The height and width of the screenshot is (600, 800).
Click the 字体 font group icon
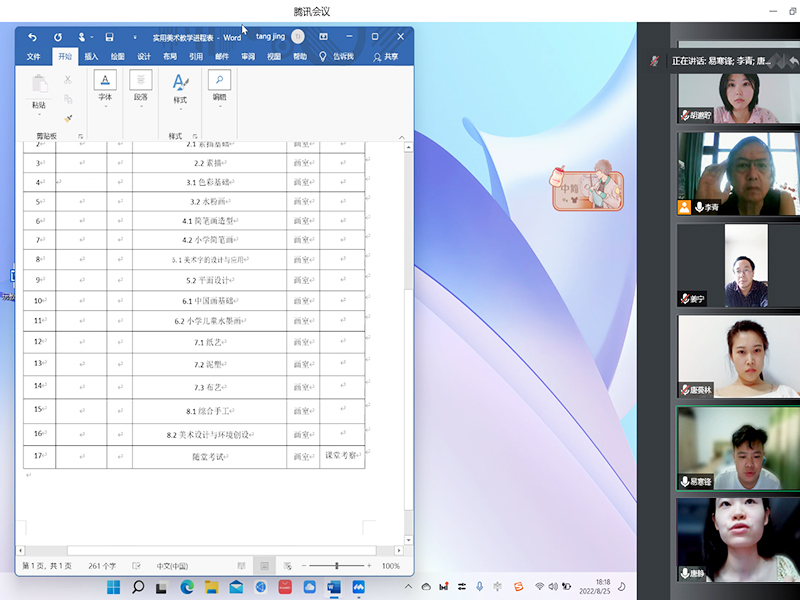tap(105, 80)
